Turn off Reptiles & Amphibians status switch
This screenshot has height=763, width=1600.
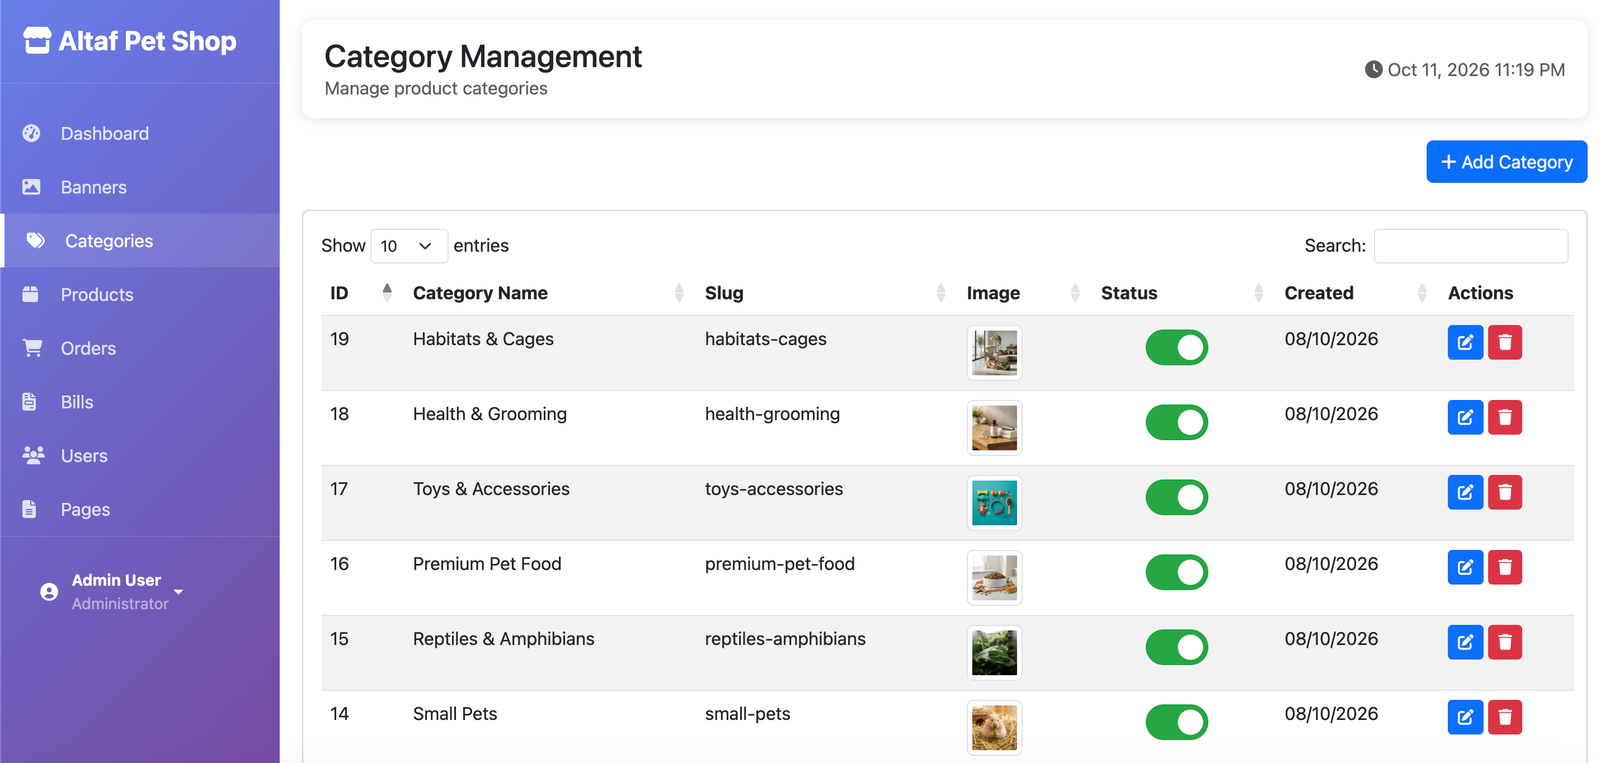click(x=1176, y=647)
